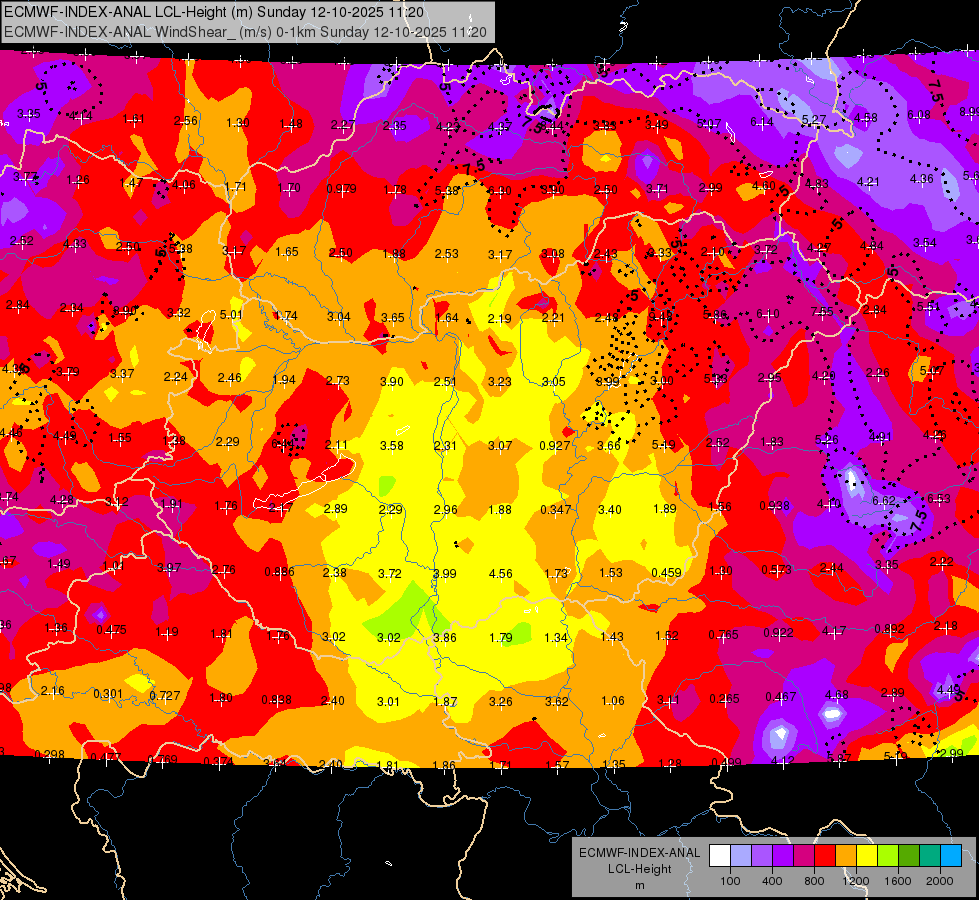Click the dark green legend swatch

click(x=908, y=856)
